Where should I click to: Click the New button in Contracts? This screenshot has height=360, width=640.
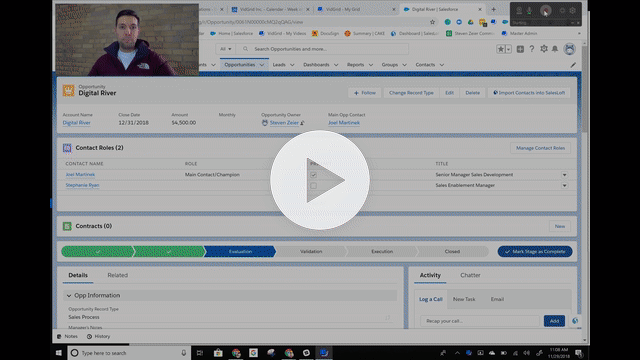pyautogui.click(x=560, y=227)
